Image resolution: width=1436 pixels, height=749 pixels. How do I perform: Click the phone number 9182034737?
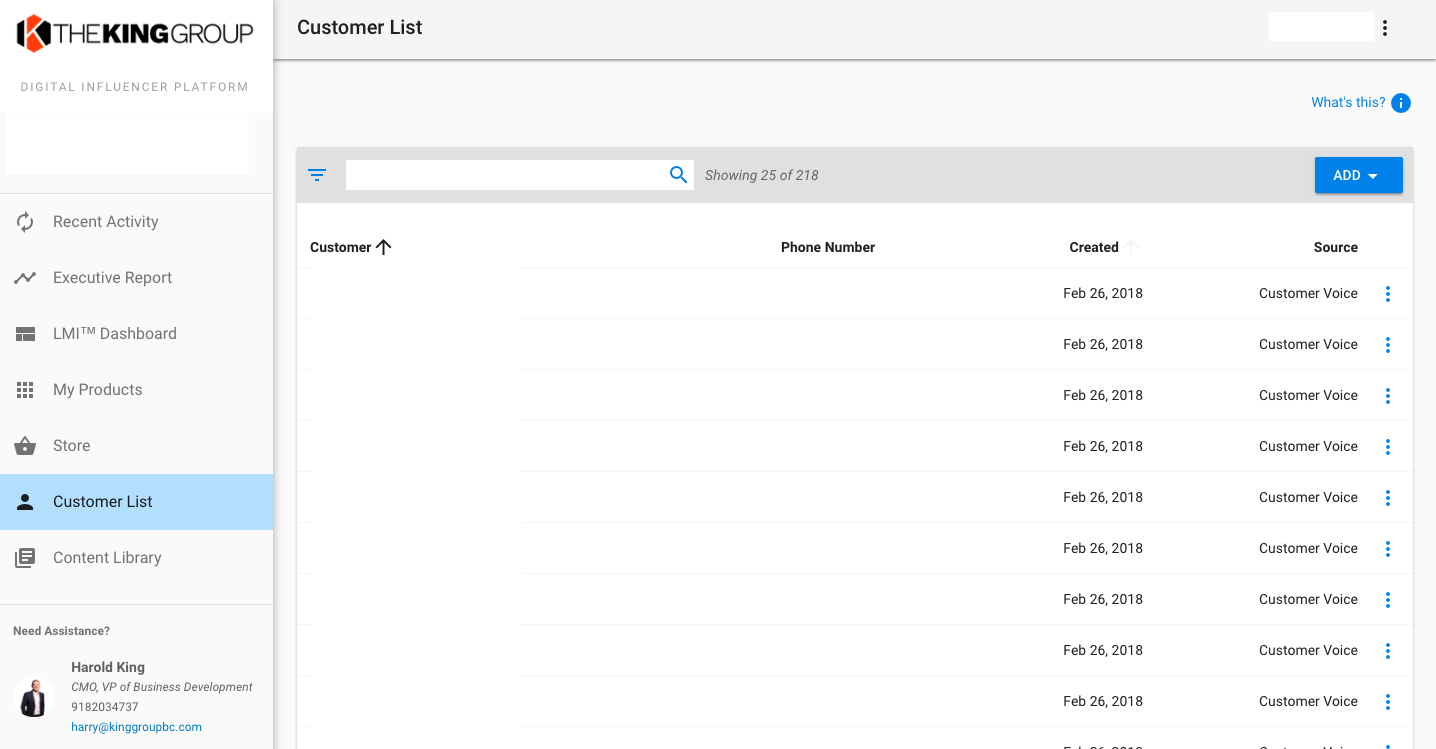coord(105,707)
